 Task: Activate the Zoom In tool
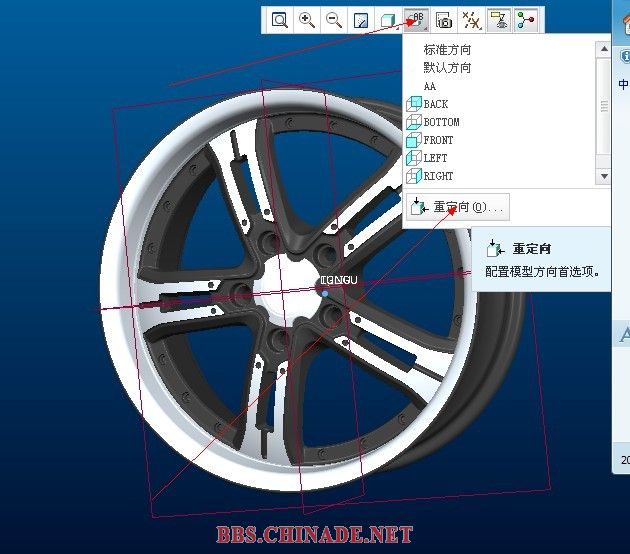[307, 20]
